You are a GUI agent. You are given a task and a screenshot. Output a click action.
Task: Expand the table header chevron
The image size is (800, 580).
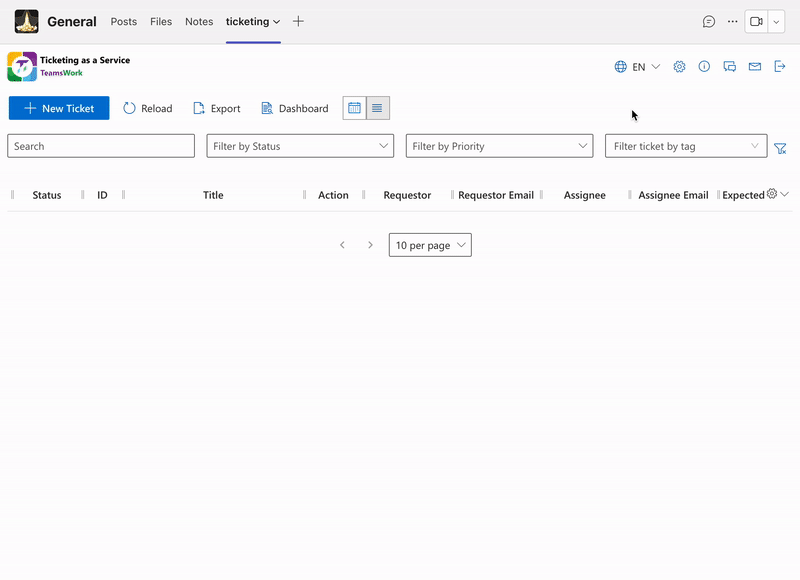pos(785,194)
